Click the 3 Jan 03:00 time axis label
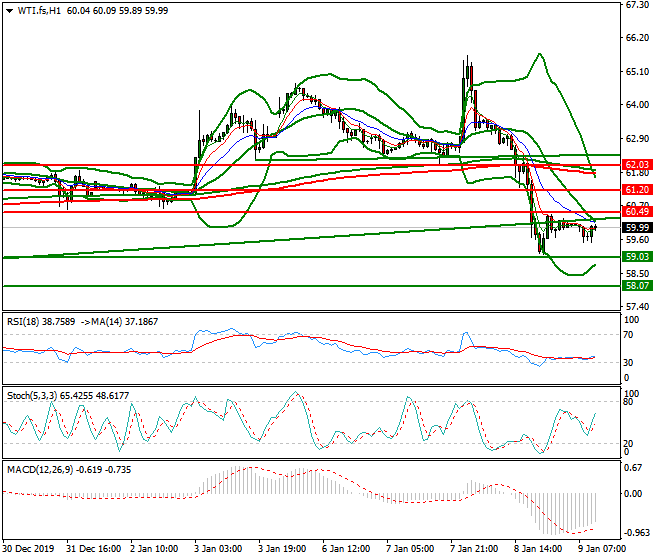The height and width of the screenshot is (560, 660). click(x=218, y=549)
